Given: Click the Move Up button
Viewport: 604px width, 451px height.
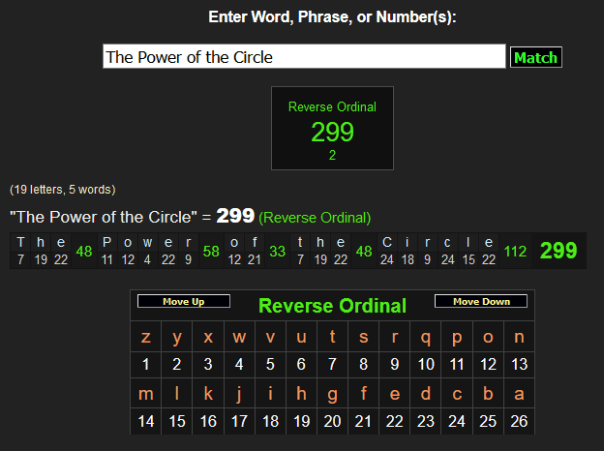Looking at the screenshot, I should tap(183, 301).
